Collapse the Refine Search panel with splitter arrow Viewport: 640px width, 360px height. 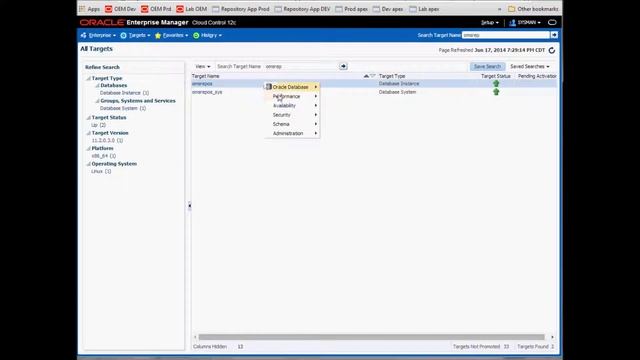[189, 206]
